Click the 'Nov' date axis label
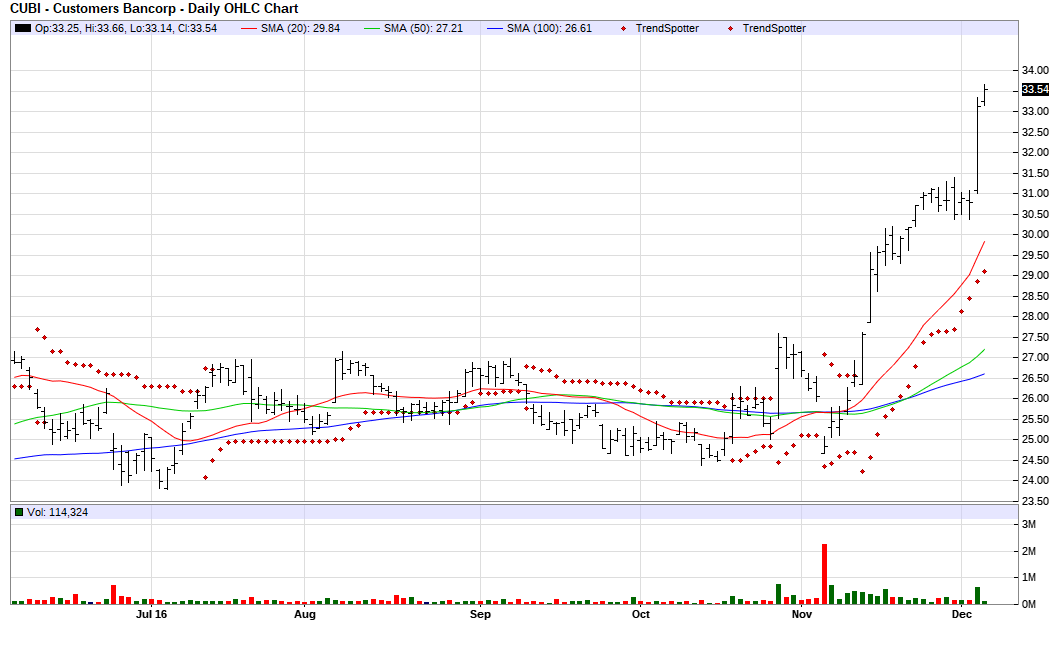This screenshot has height=645, width=1060. [x=802, y=614]
